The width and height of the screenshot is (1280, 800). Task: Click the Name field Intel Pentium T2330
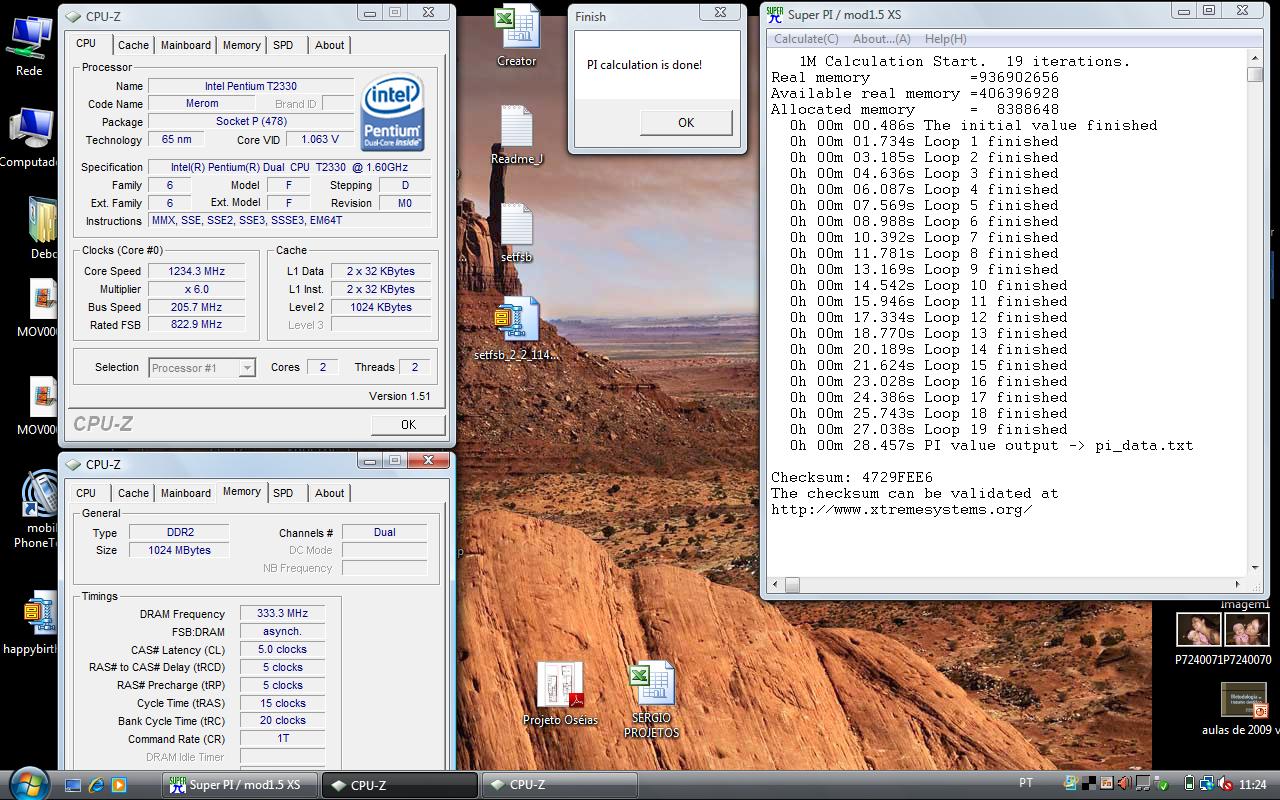tap(251, 86)
